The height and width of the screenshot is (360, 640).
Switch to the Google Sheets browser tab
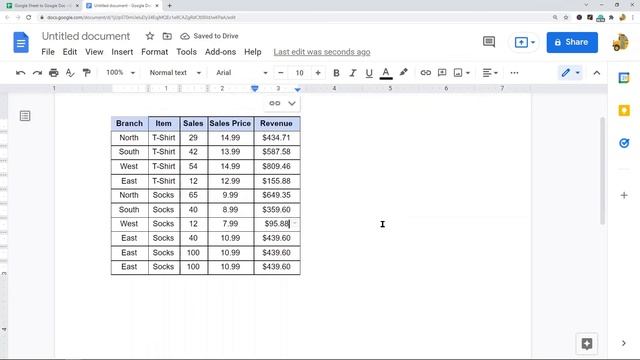click(42, 6)
